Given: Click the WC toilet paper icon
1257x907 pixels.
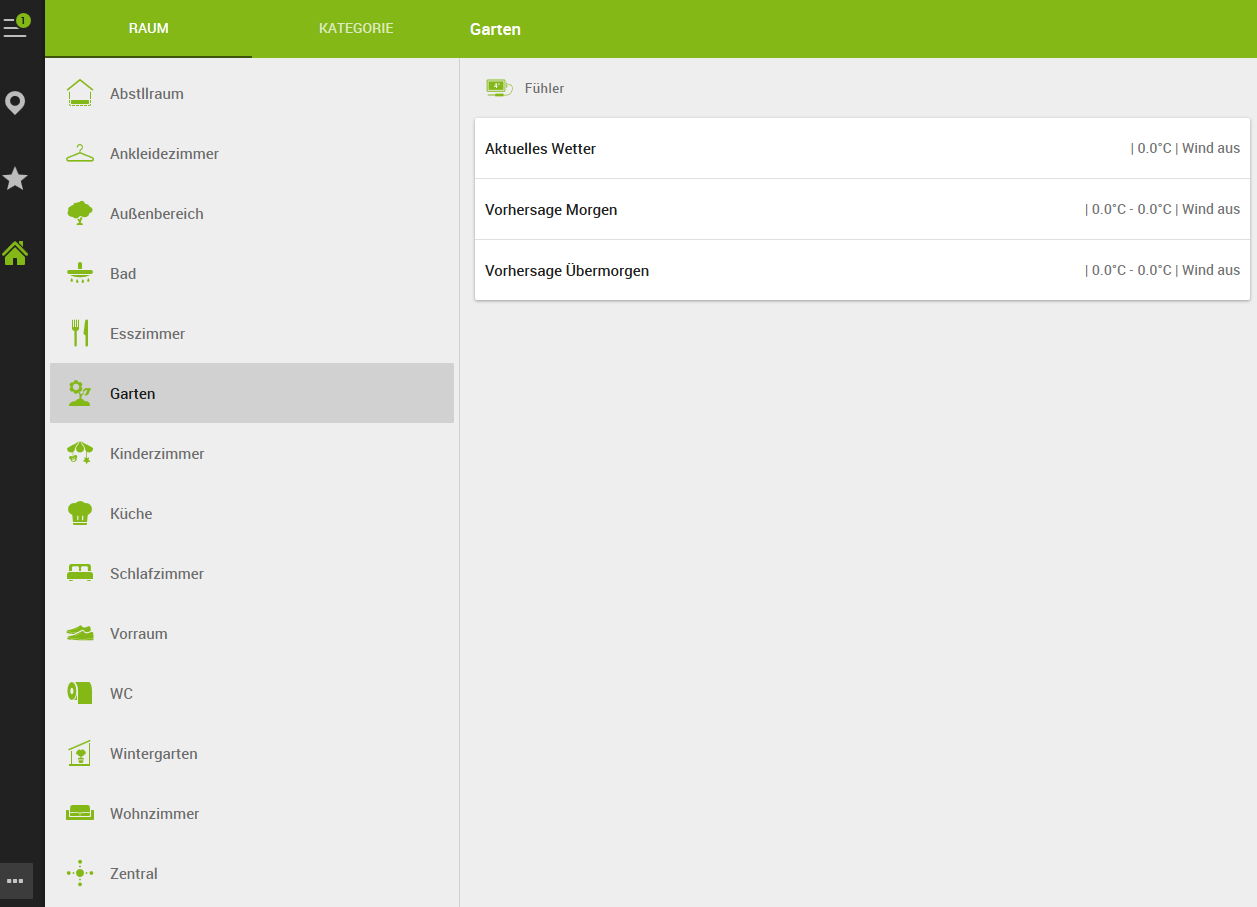Looking at the screenshot, I should click(80, 692).
